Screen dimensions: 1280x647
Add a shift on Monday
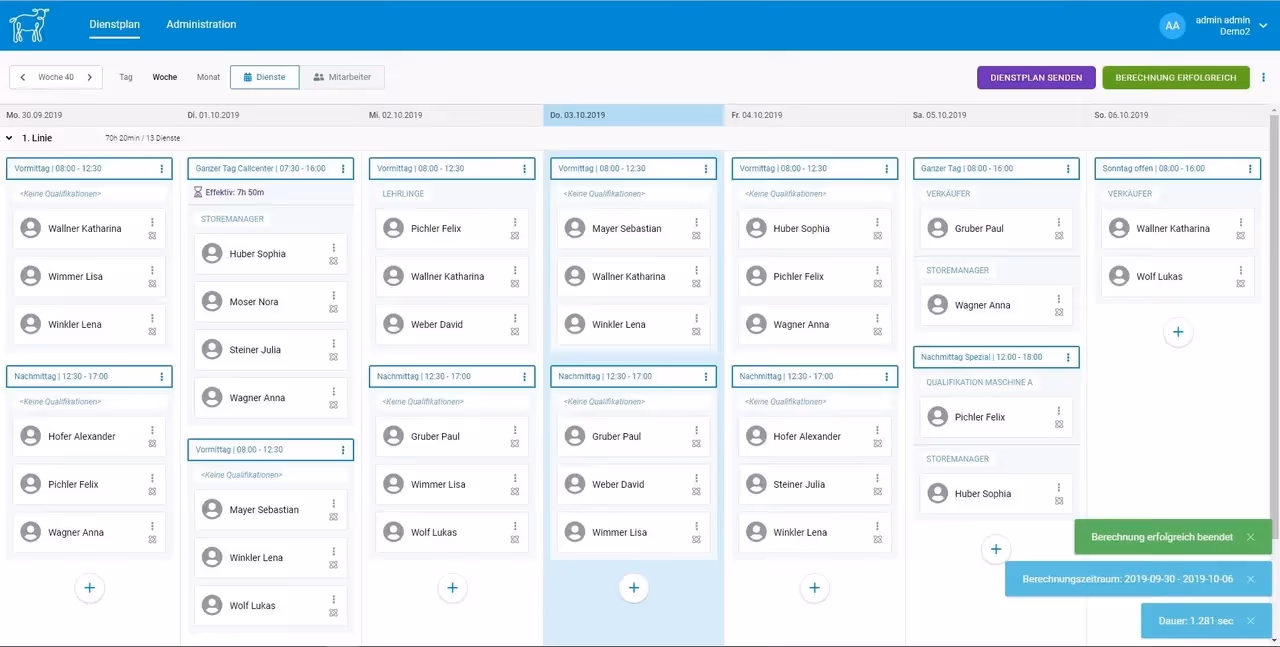pos(89,588)
